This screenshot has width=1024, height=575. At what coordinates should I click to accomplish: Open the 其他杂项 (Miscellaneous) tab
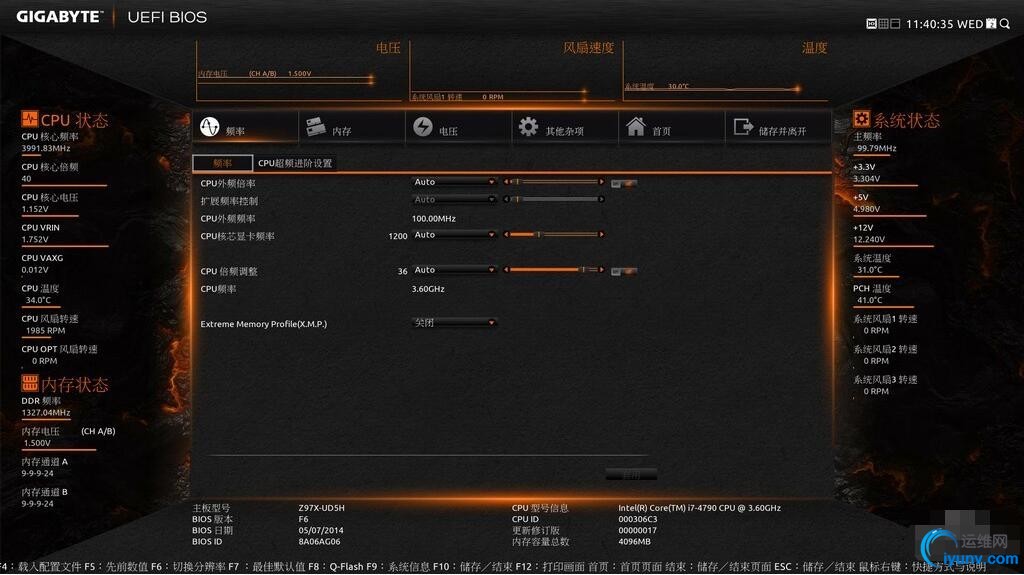click(x=564, y=127)
